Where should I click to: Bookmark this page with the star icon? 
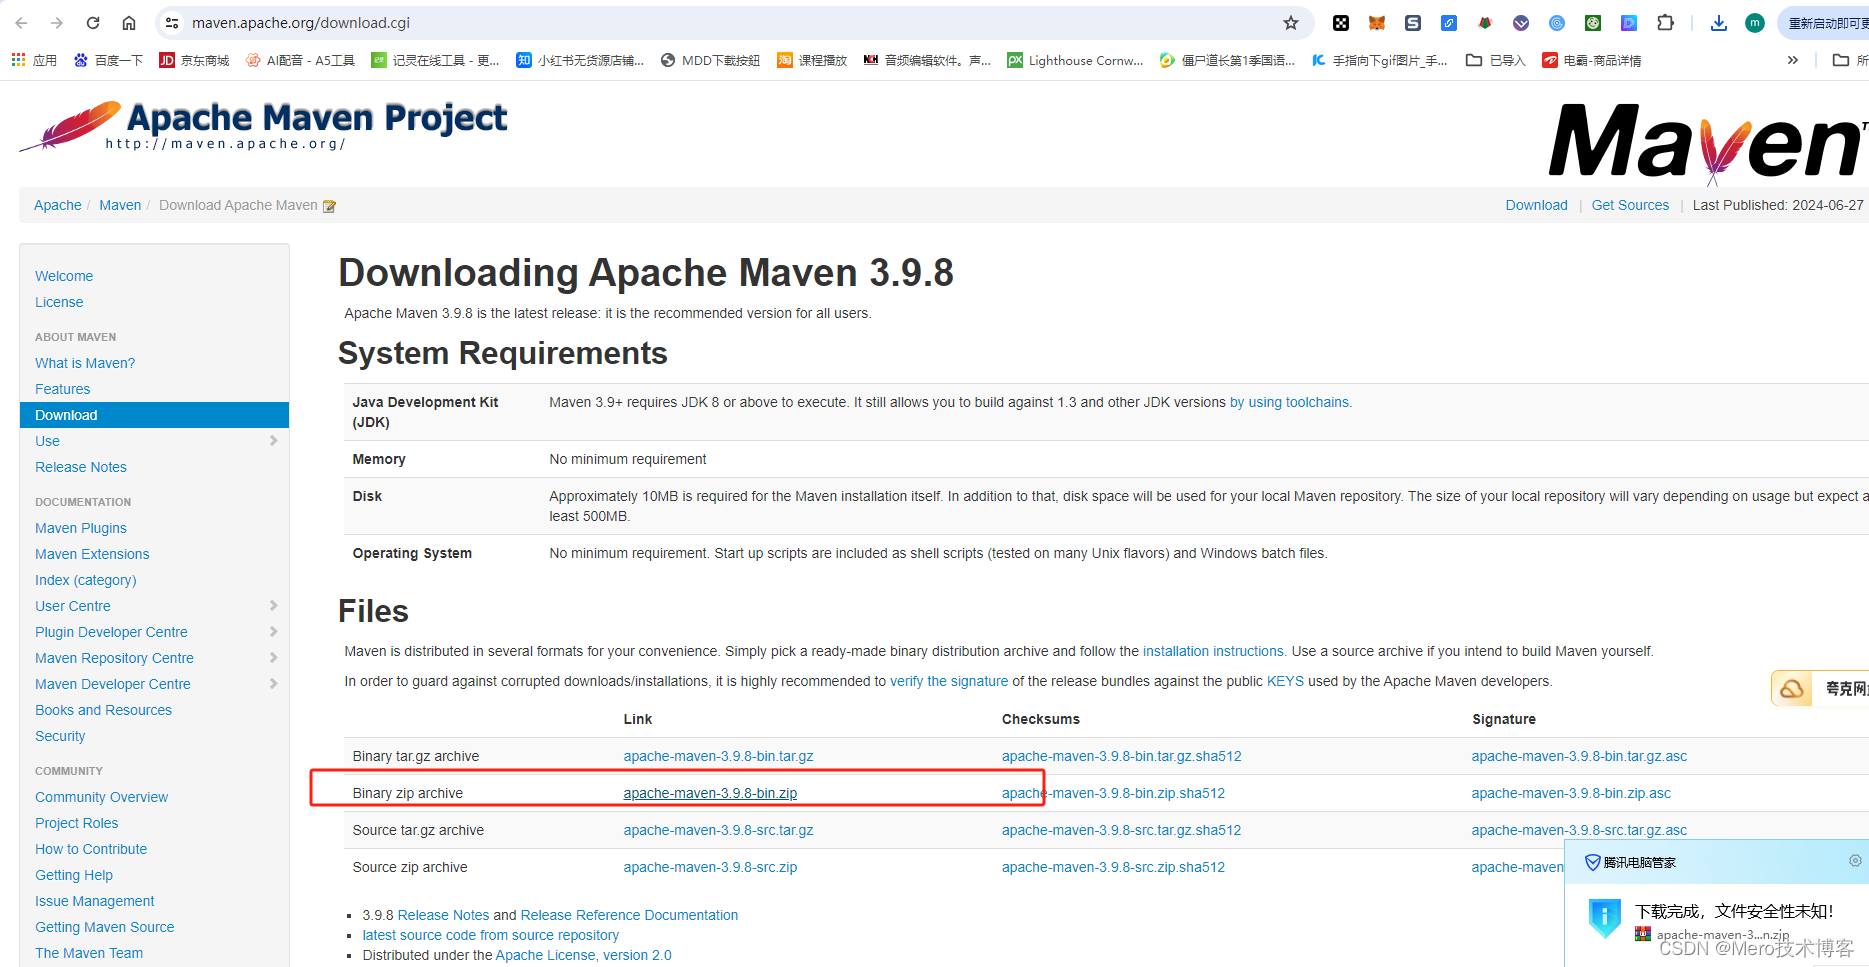click(x=1291, y=22)
